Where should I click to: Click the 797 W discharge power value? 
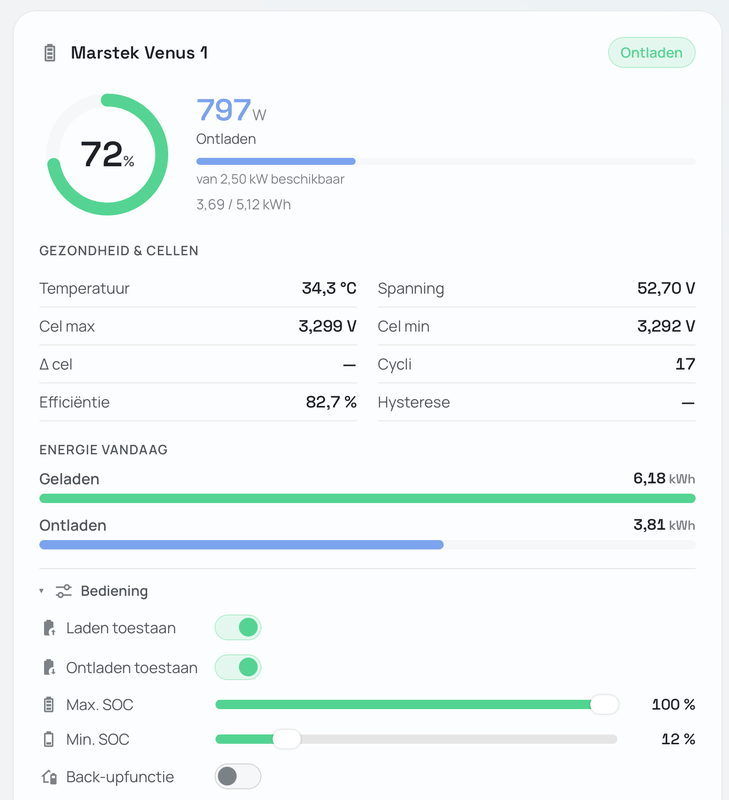pyautogui.click(x=231, y=110)
